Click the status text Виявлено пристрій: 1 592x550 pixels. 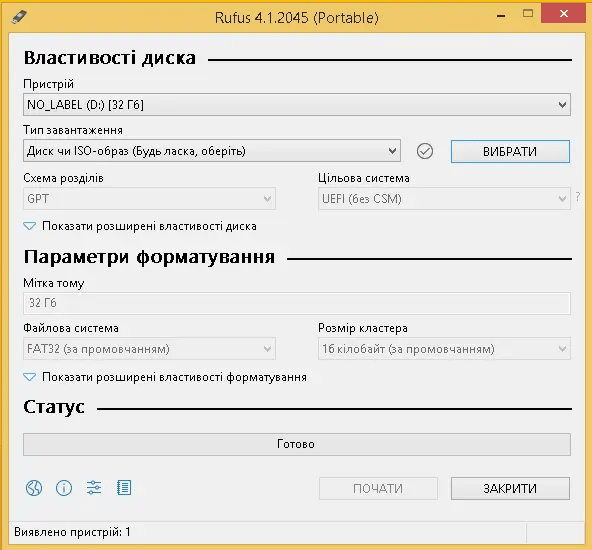pyautogui.click(x=72, y=532)
